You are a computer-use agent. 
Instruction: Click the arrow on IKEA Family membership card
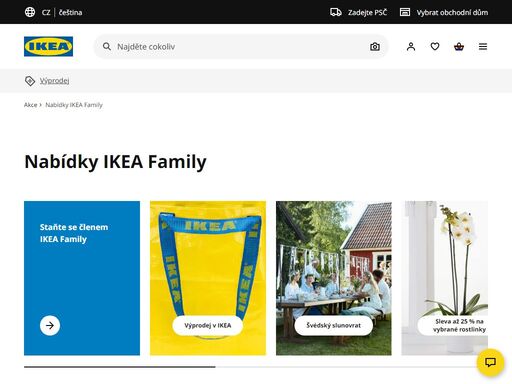coord(50,325)
